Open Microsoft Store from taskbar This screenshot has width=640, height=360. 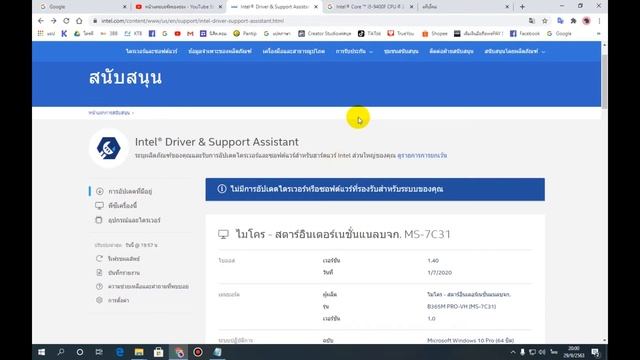pos(158,352)
